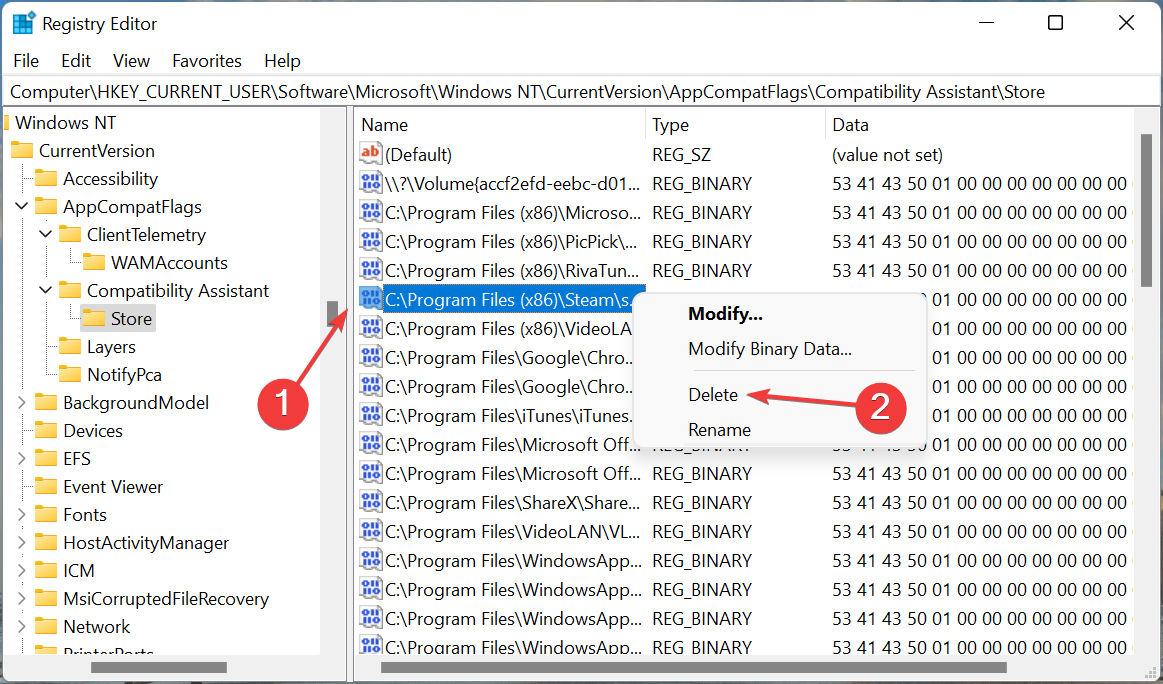Select the BackgroundModel key
This screenshot has width=1163, height=684.
click(136, 403)
